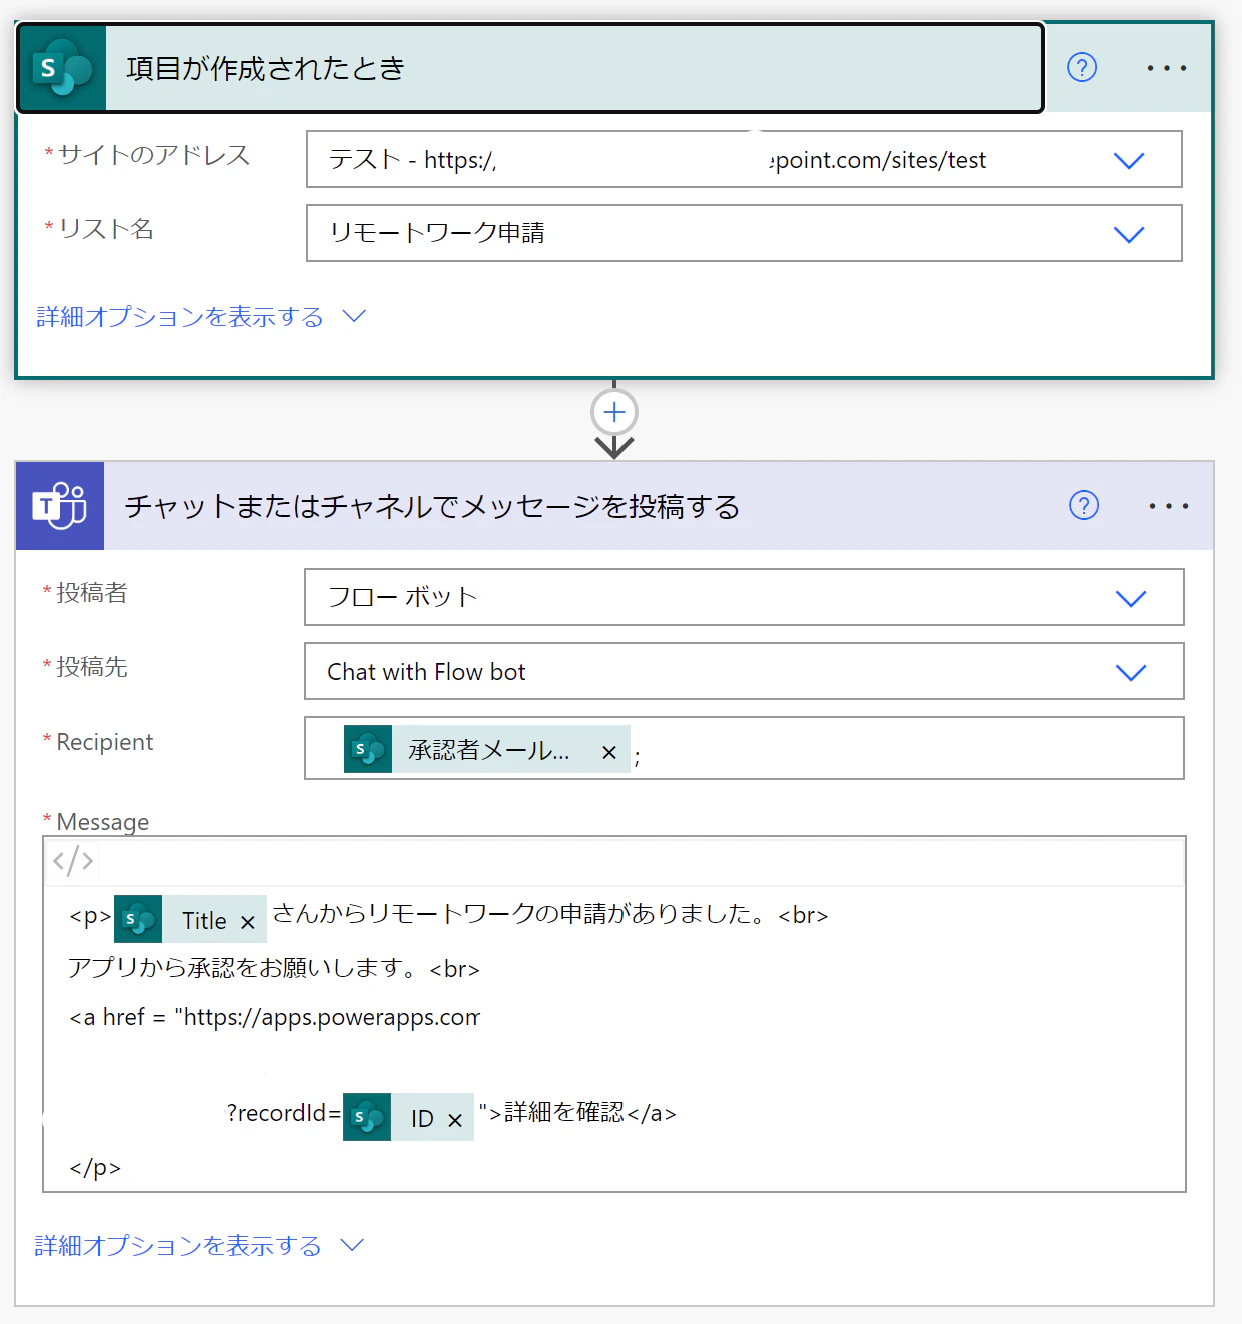Remove the Title token from the message
Screen dimensions: 1242x1324
[248, 922]
